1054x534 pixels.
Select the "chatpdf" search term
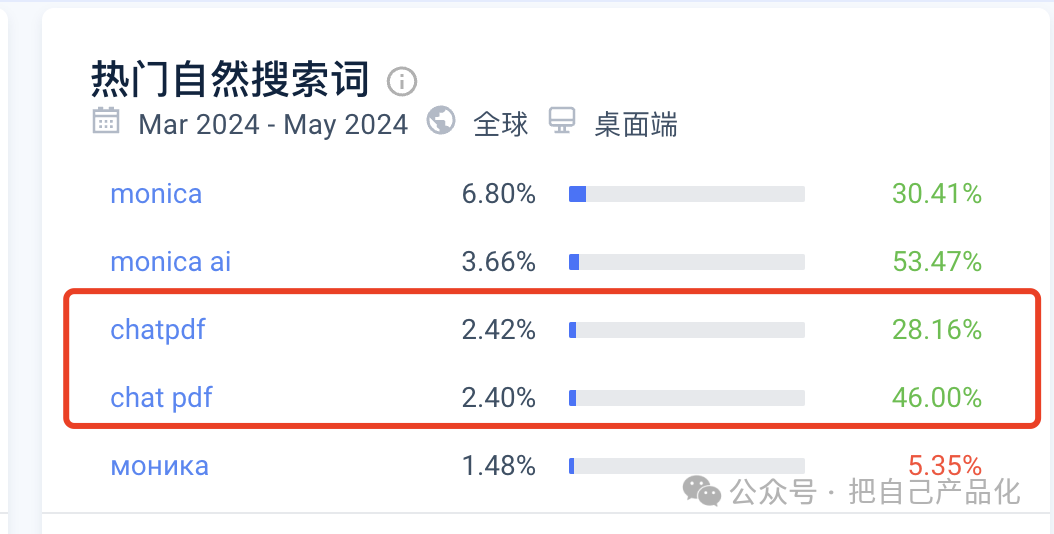click(158, 330)
